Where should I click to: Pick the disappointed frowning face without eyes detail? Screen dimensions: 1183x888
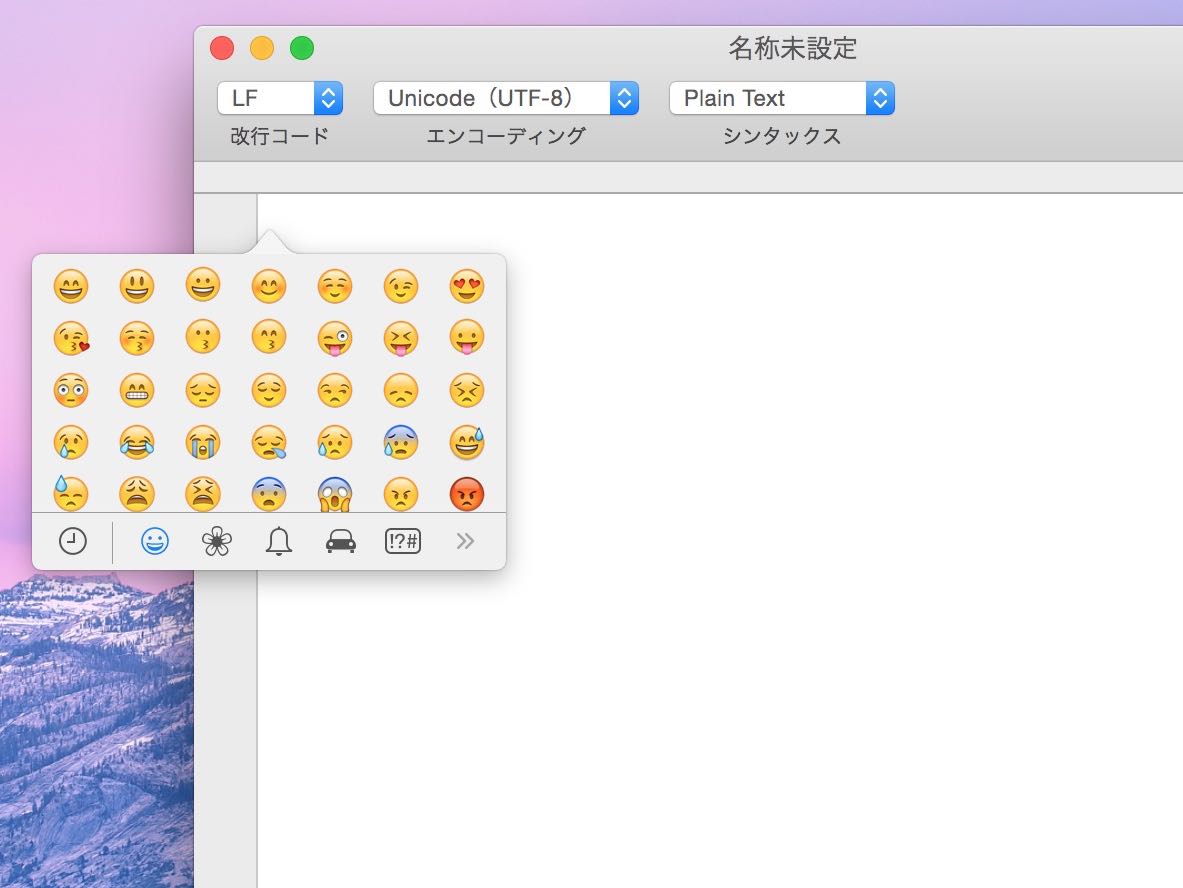click(x=401, y=390)
